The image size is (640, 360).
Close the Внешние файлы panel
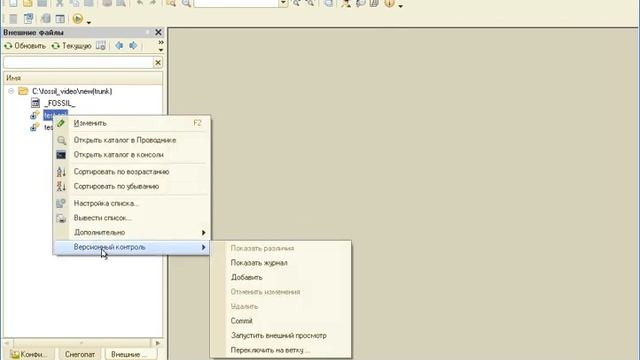[158, 32]
